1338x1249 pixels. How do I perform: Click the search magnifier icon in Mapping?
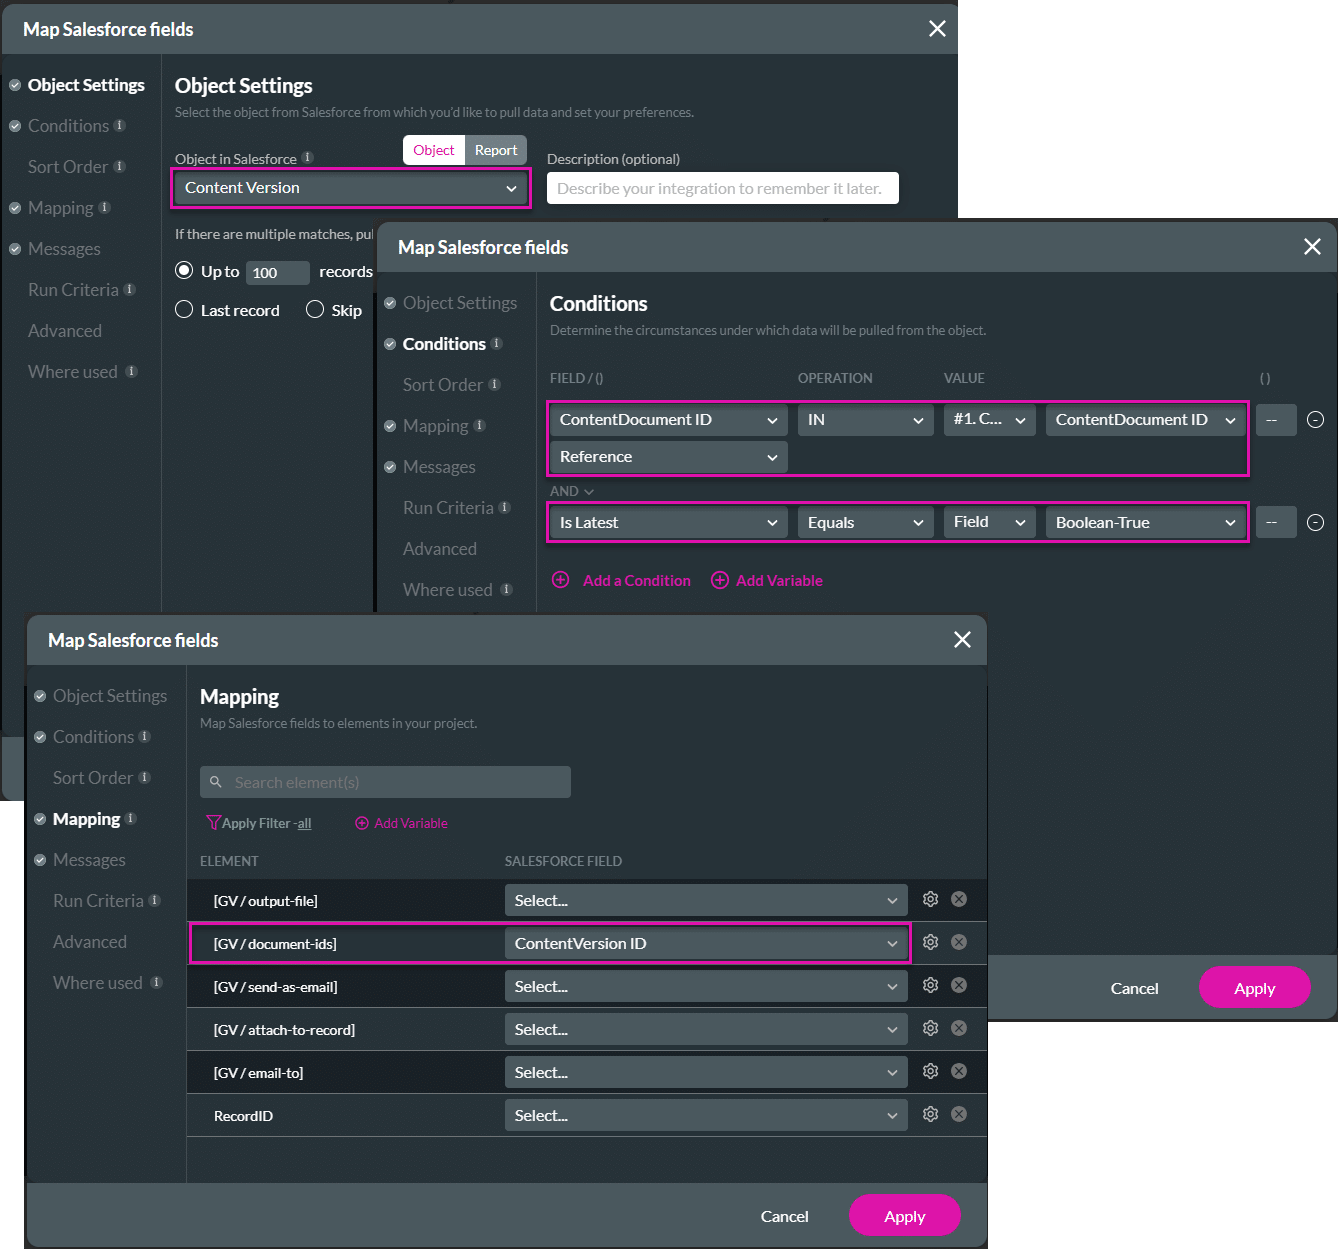(216, 782)
